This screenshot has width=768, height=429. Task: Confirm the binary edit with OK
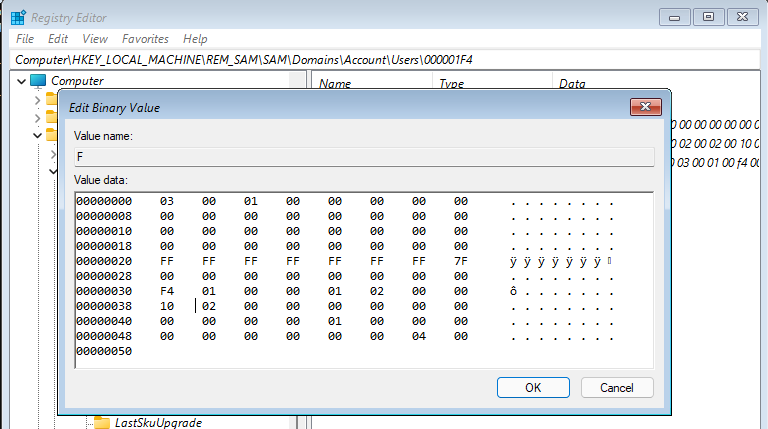533,387
